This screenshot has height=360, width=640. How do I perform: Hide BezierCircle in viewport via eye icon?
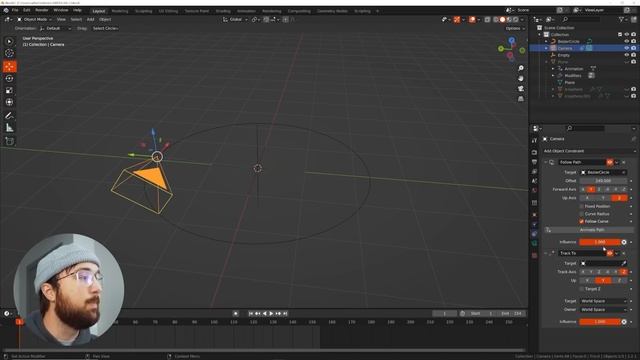tap(627, 41)
